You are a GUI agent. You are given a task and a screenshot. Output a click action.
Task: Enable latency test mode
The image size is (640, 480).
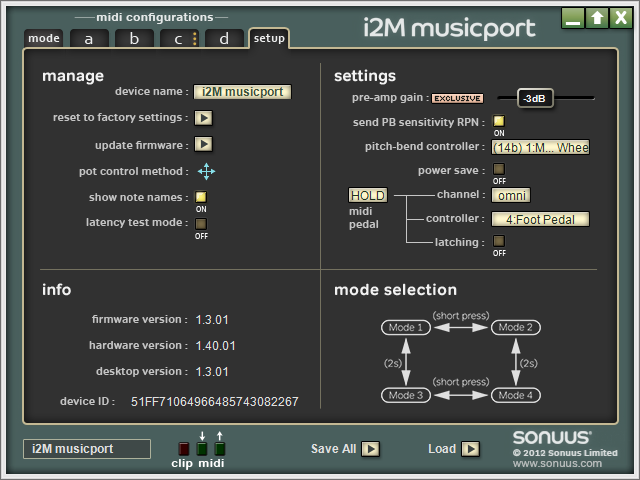pyautogui.click(x=201, y=224)
